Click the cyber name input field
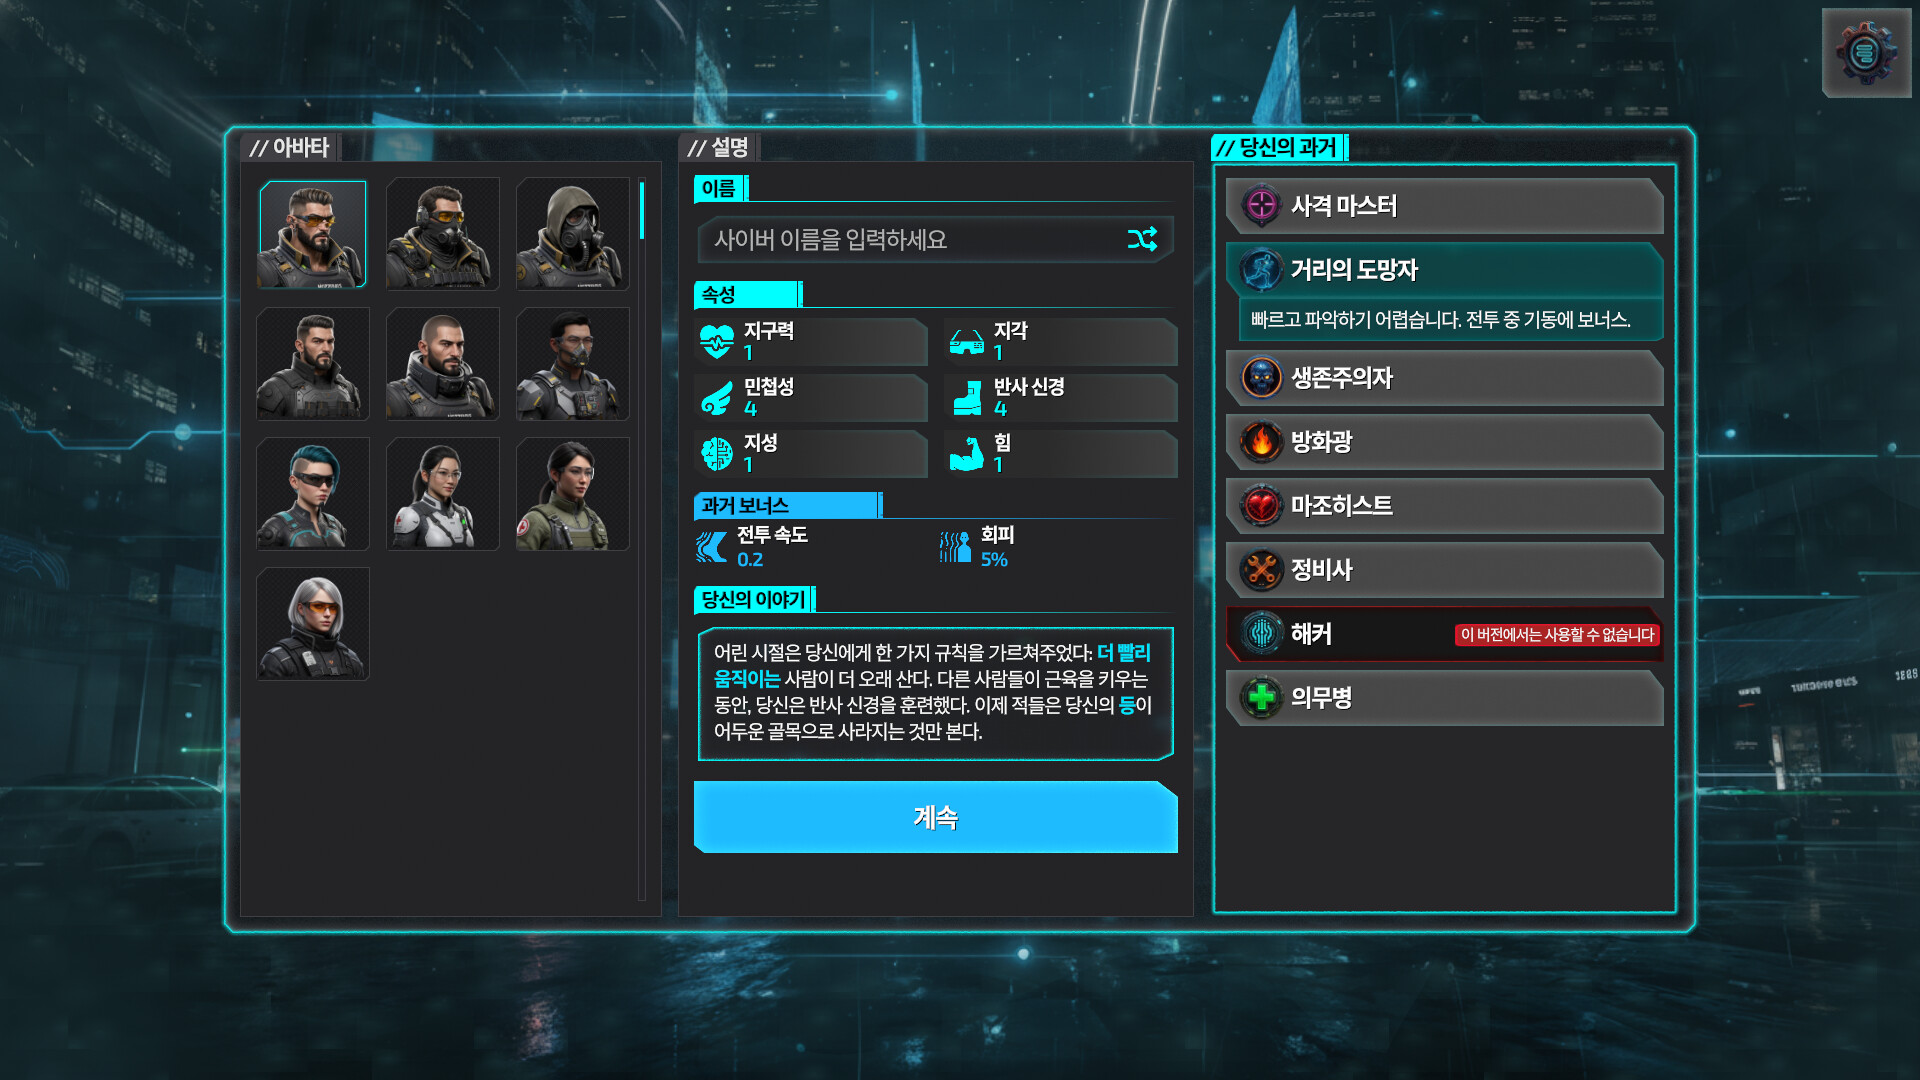This screenshot has height=1080, width=1920. [935, 240]
